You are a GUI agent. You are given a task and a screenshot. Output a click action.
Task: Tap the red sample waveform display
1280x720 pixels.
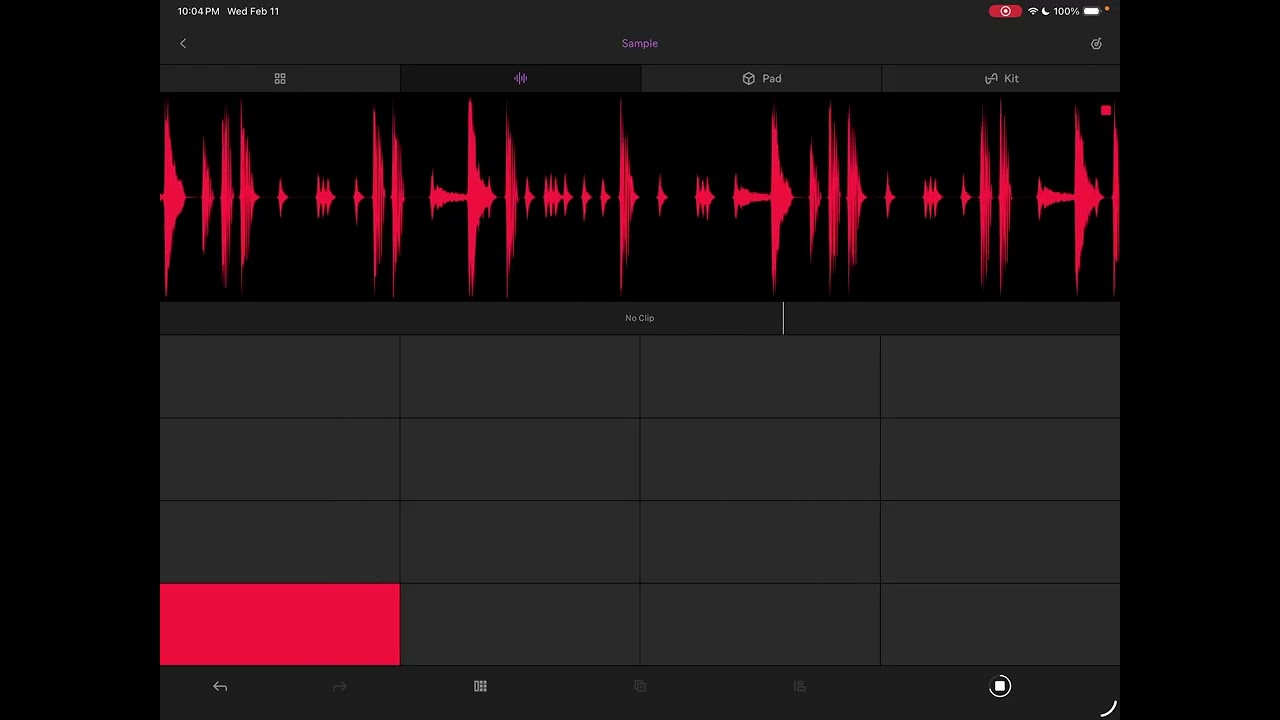coord(640,197)
